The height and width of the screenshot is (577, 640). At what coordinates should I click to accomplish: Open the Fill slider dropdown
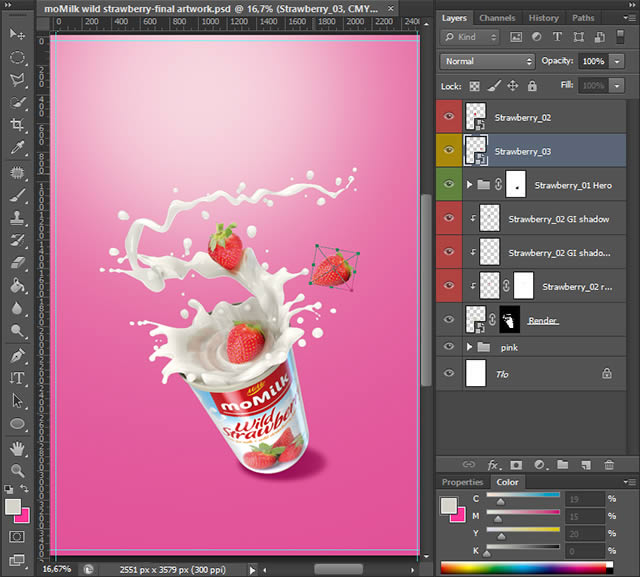point(617,86)
